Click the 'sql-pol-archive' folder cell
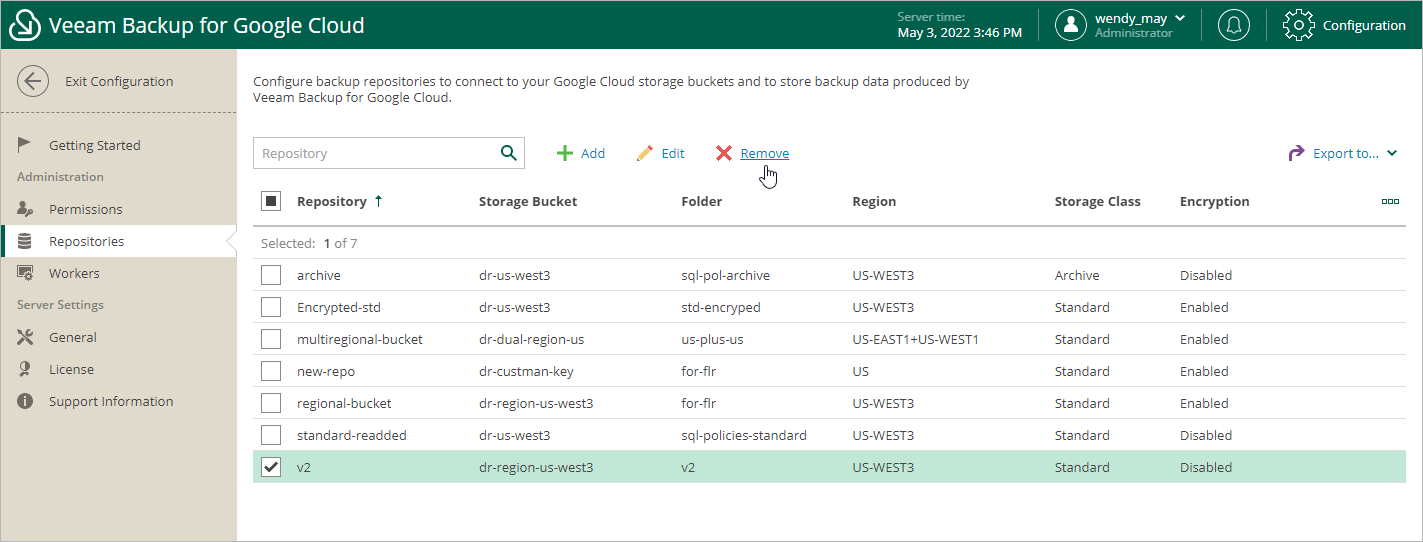Viewport: 1423px width, 542px height. (725, 275)
